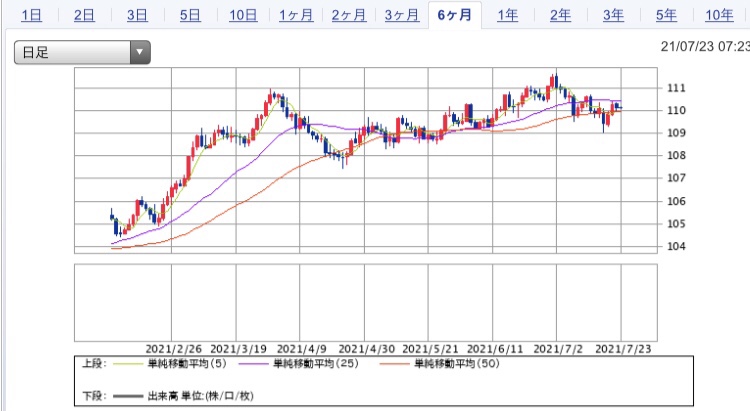Viewport: 750px width, 411px height.
Task: Click the 2ヶ月 range tab
Action: click(x=348, y=15)
